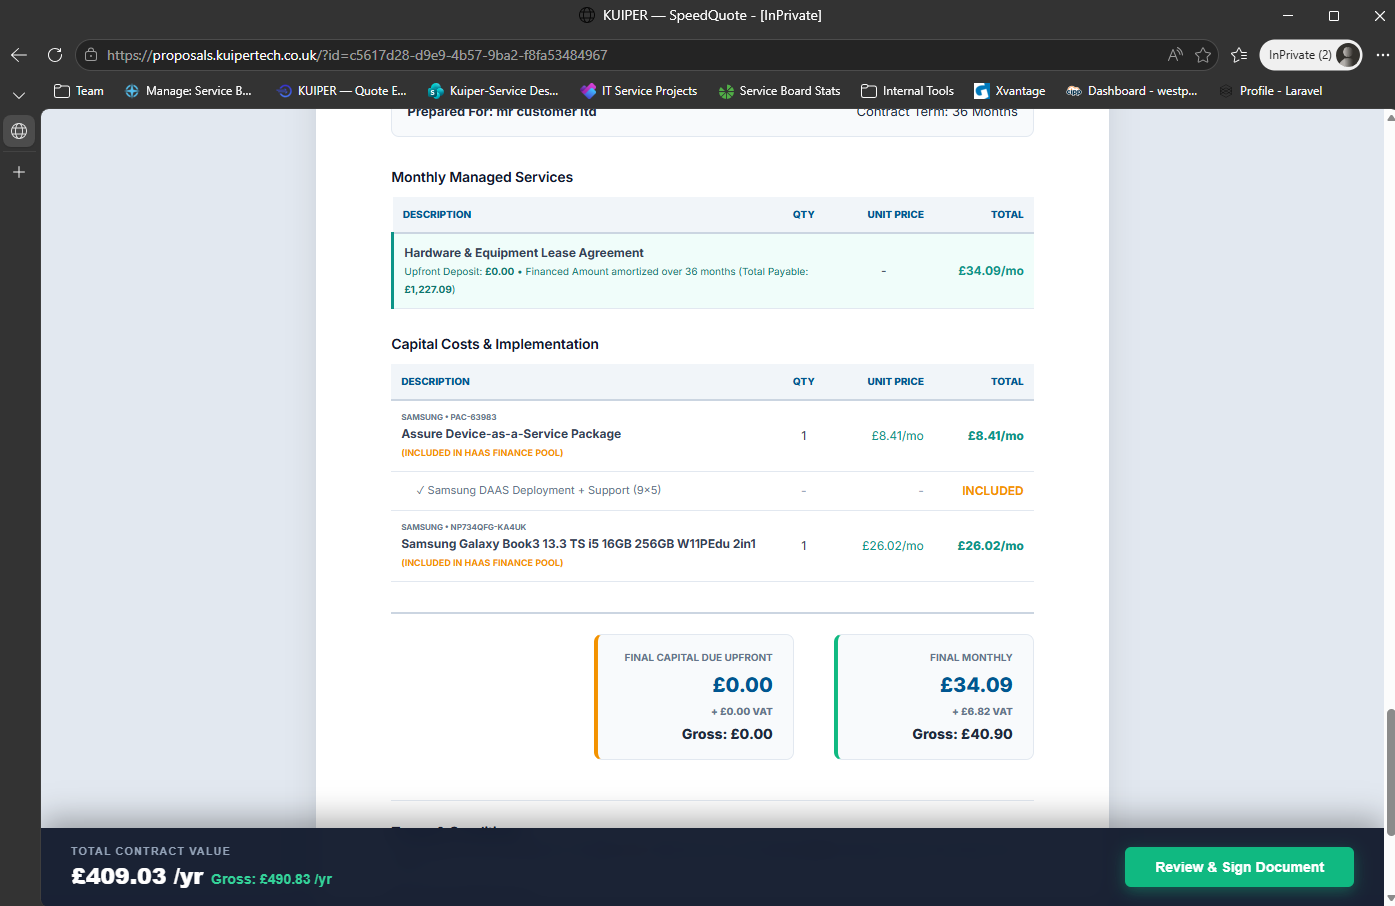This screenshot has width=1395, height=906.
Task: Select the £409.03 /yr total contract value
Action: point(137,877)
